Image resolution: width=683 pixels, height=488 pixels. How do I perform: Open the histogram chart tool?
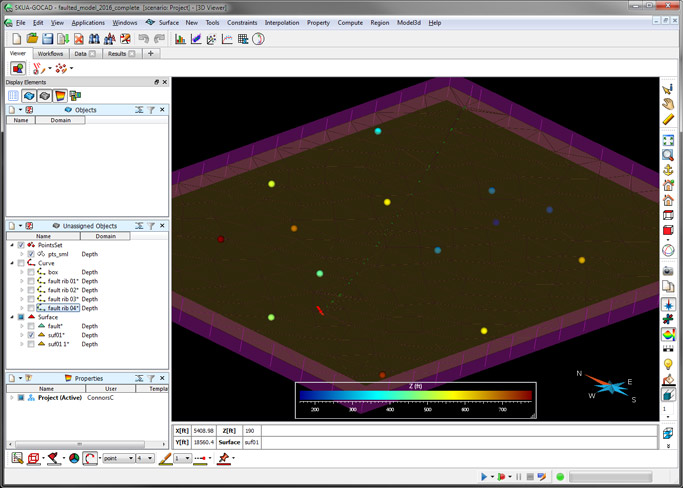tap(180, 39)
